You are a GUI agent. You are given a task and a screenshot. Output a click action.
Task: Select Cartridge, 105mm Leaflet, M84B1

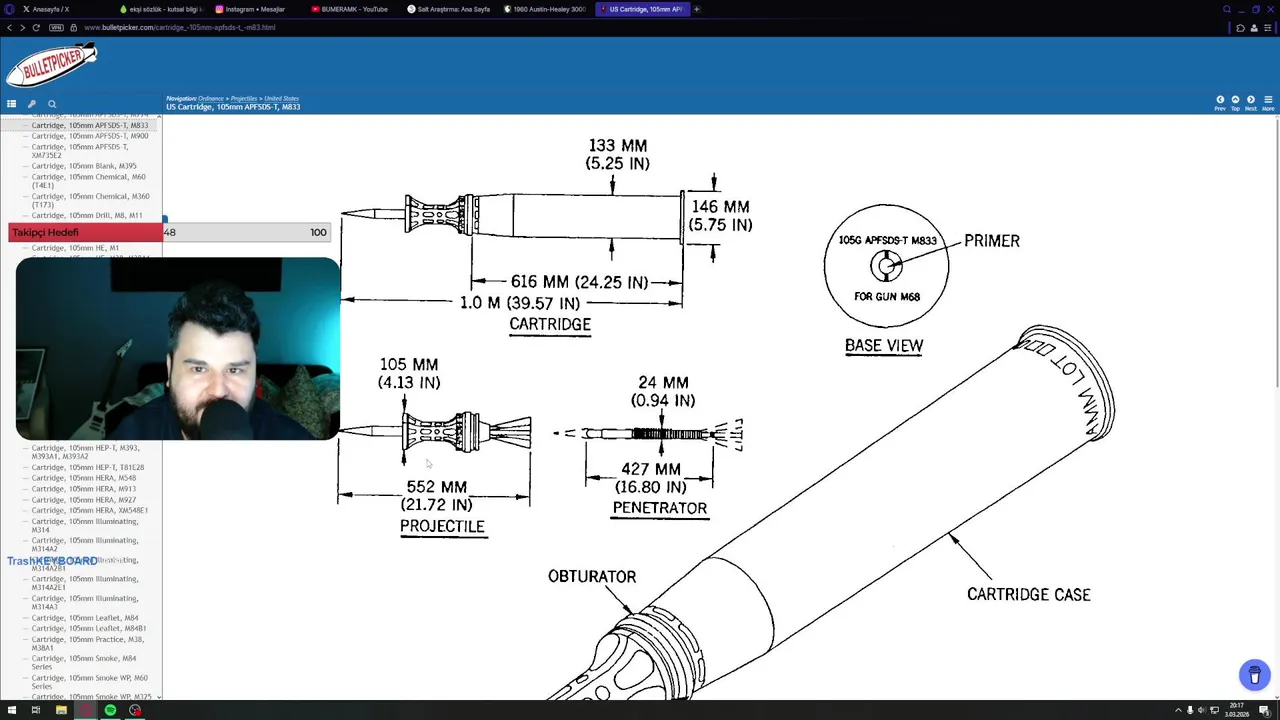point(89,628)
